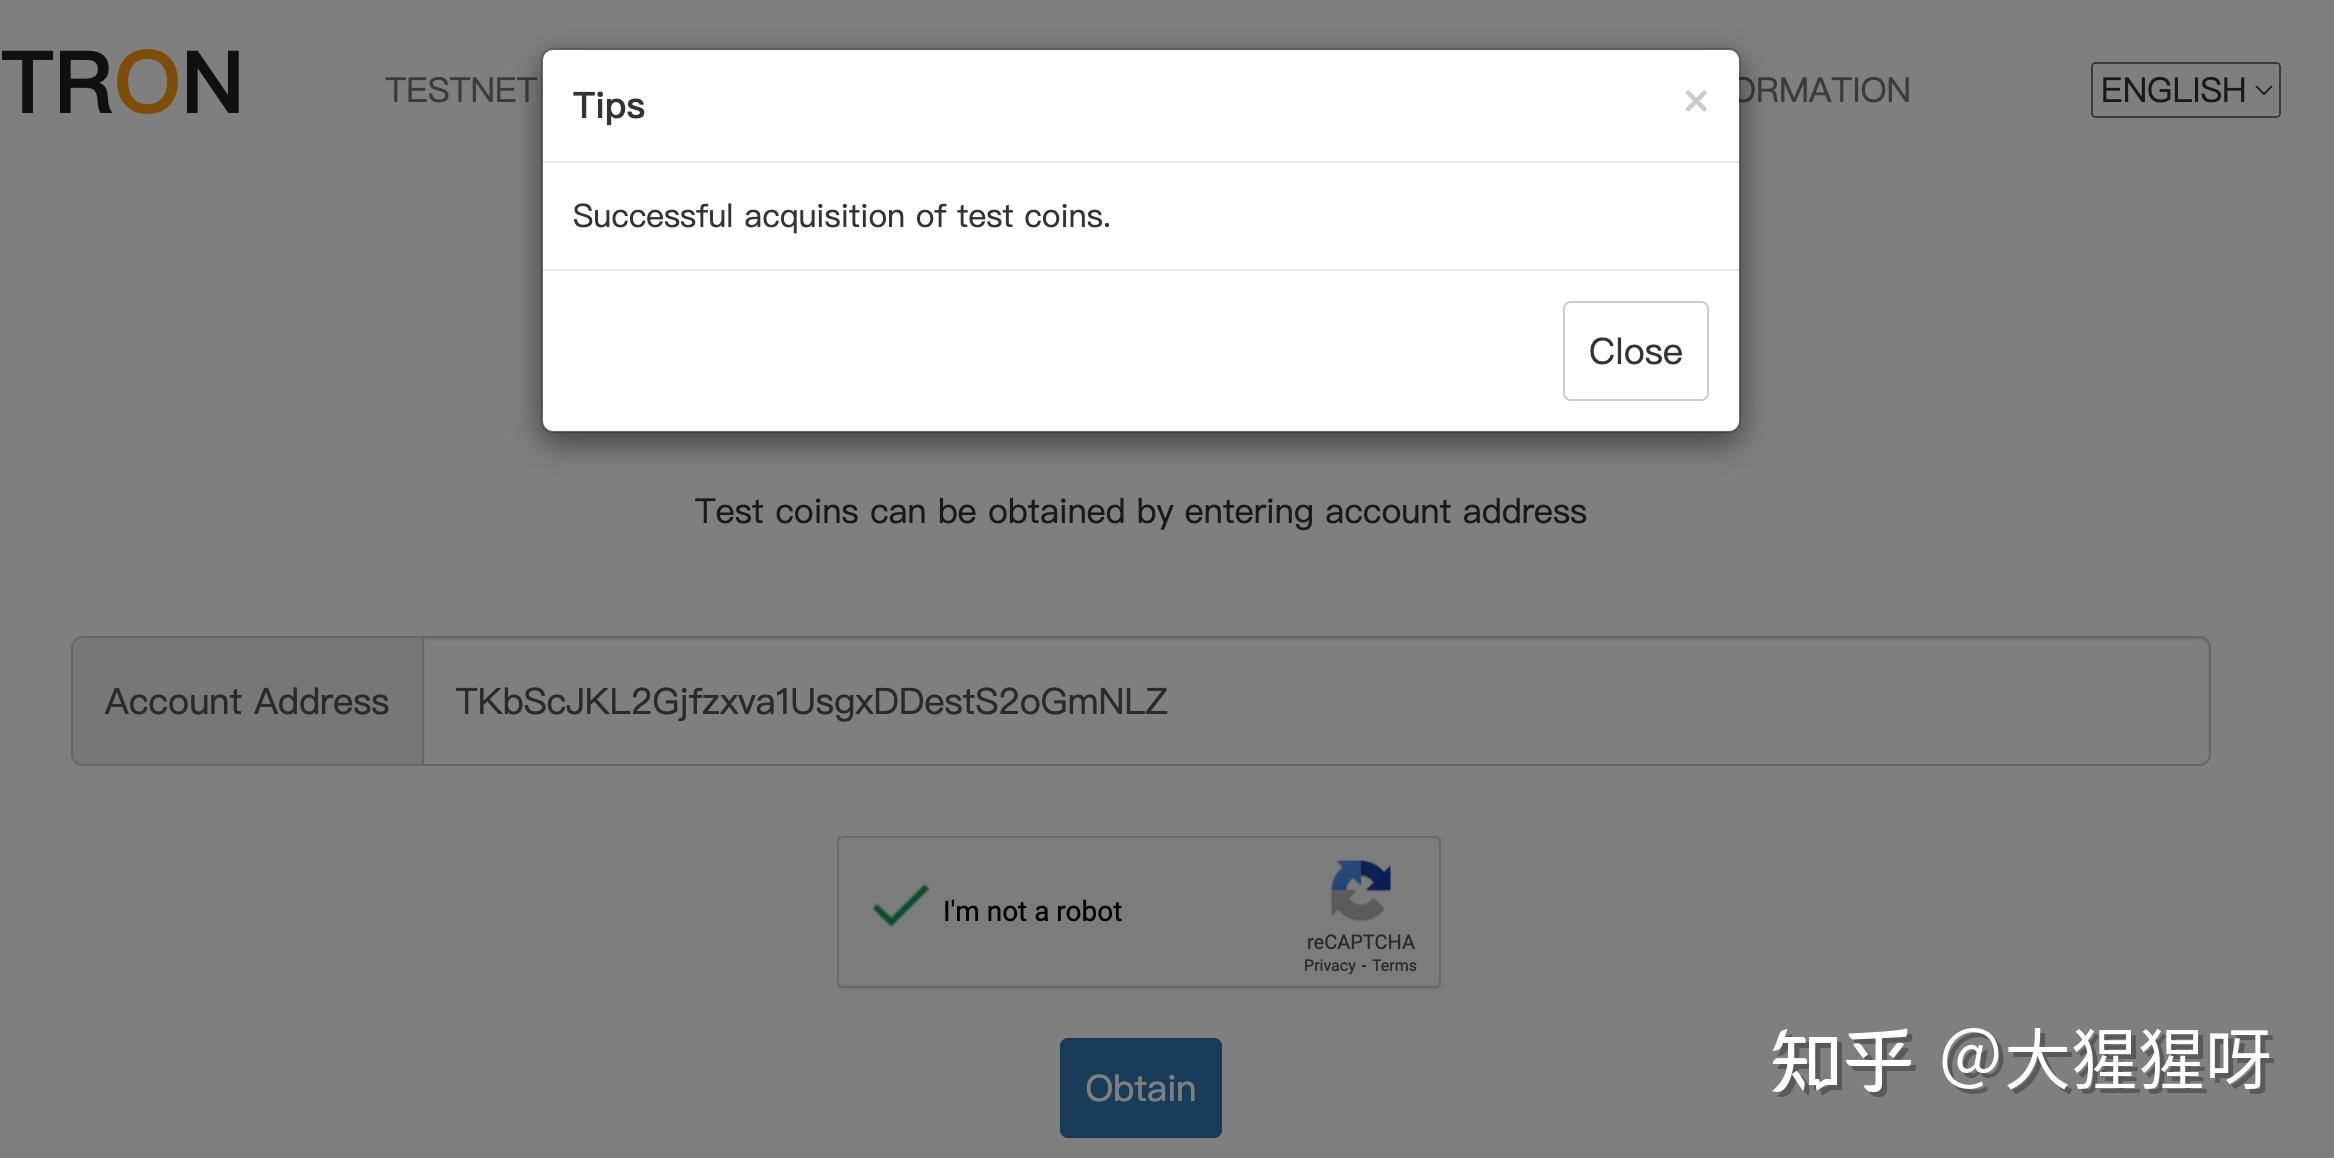2334x1158 pixels.
Task: Focus the account address input field
Action: (x=1315, y=701)
